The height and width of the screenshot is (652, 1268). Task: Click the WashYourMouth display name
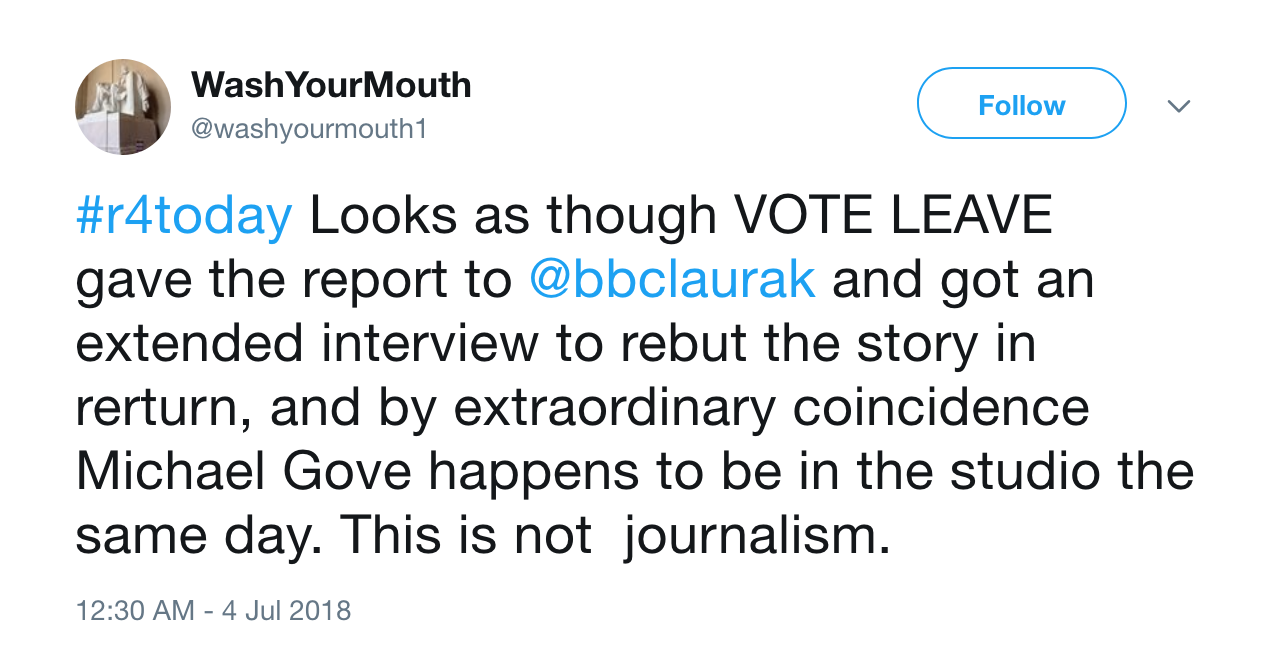click(332, 84)
